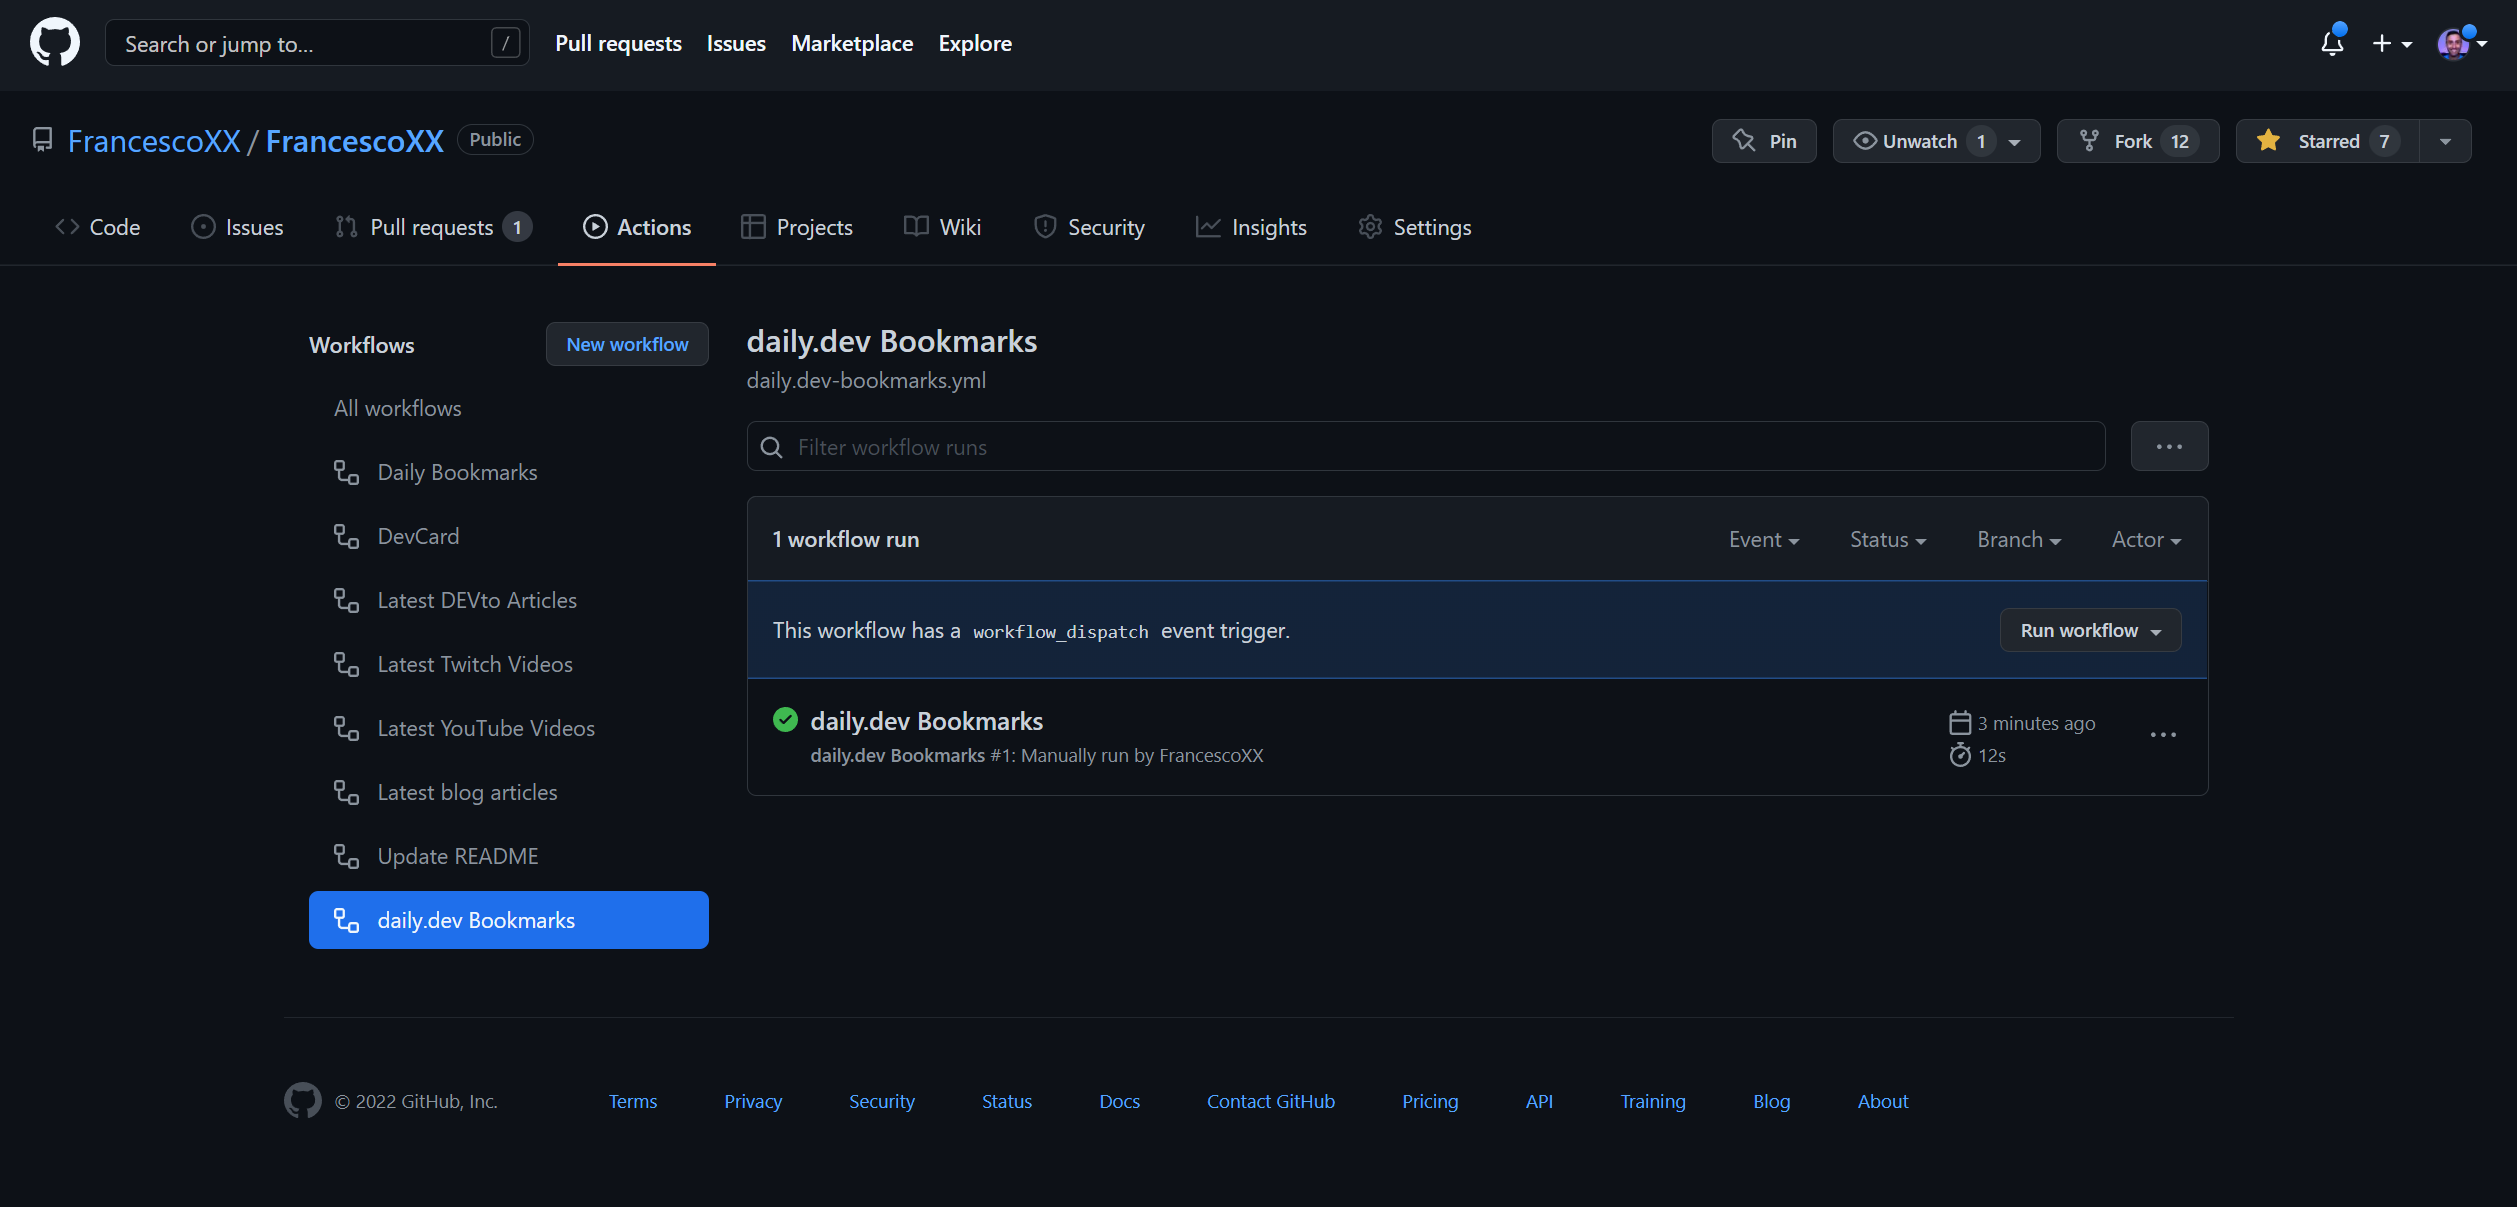Click the slash shortcut icon in search
This screenshot has width=2517, height=1207.
(505, 43)
